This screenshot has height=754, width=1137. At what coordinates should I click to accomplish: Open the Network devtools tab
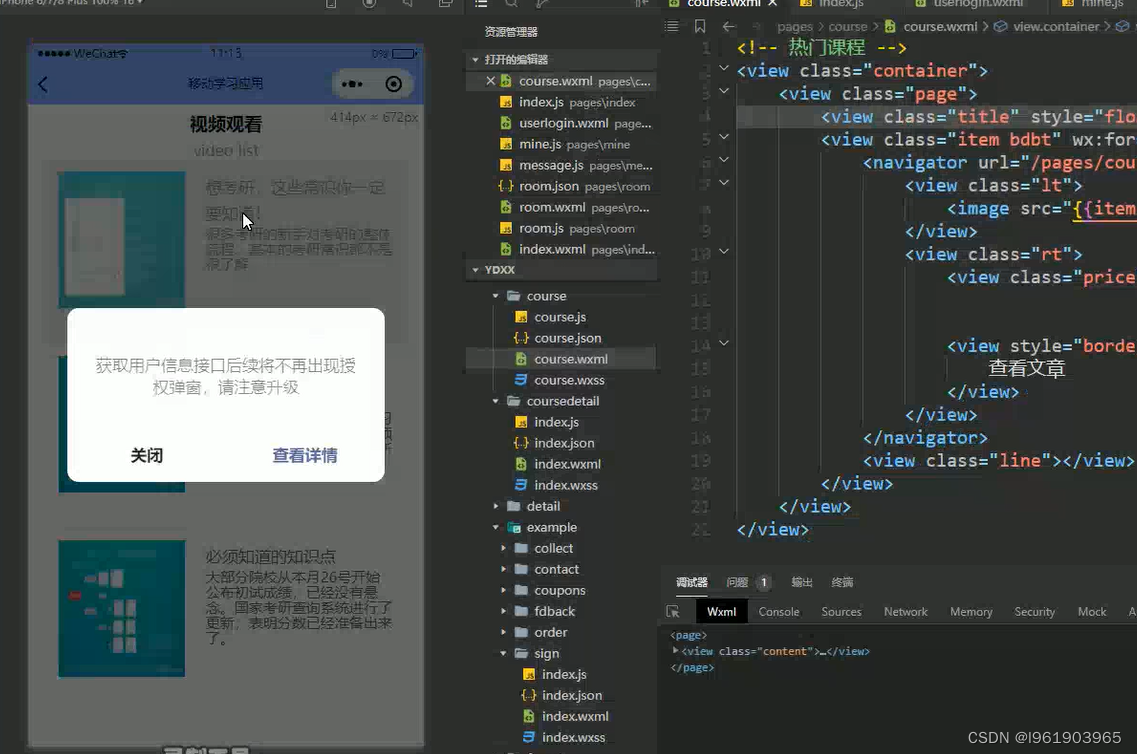click(906, 612)
